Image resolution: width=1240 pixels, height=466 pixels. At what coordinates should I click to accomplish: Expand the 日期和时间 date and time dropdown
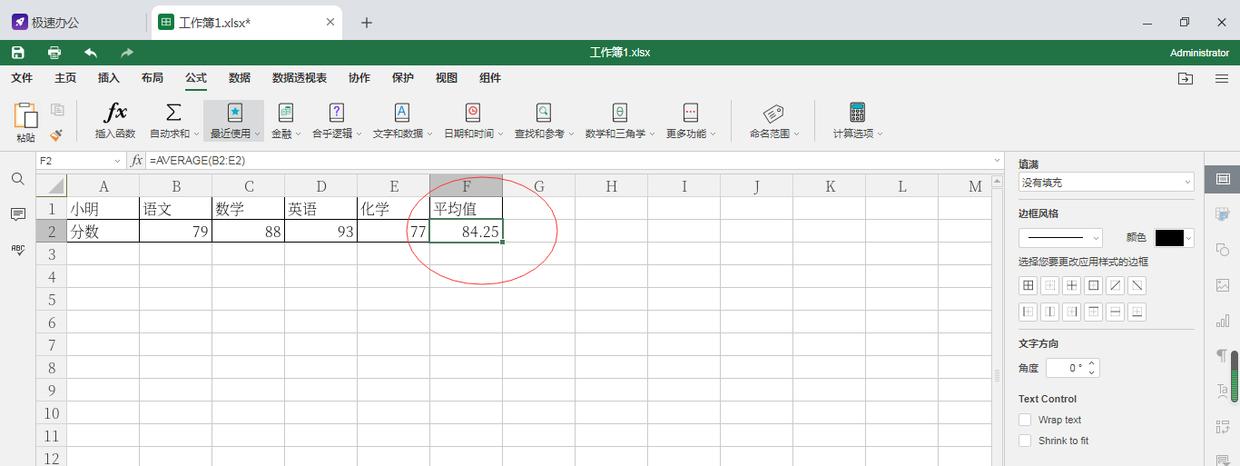(502, 134)
